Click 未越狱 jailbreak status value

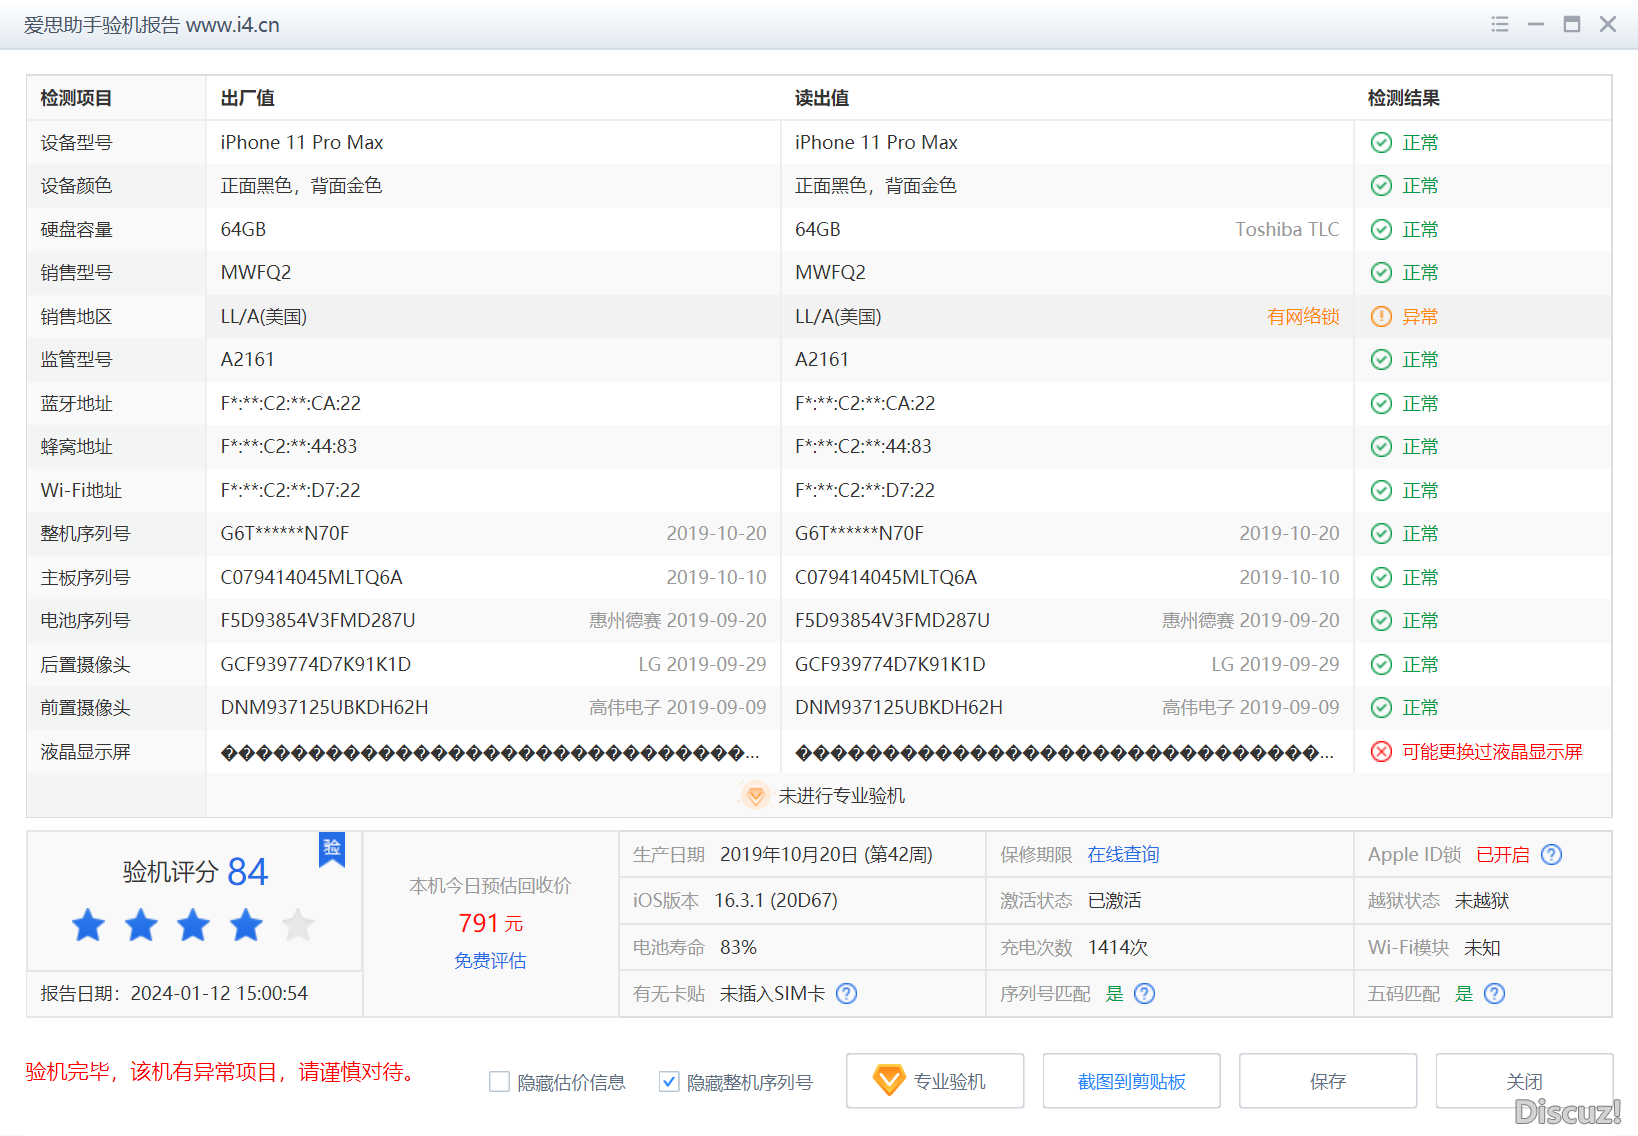[1482, 901]
